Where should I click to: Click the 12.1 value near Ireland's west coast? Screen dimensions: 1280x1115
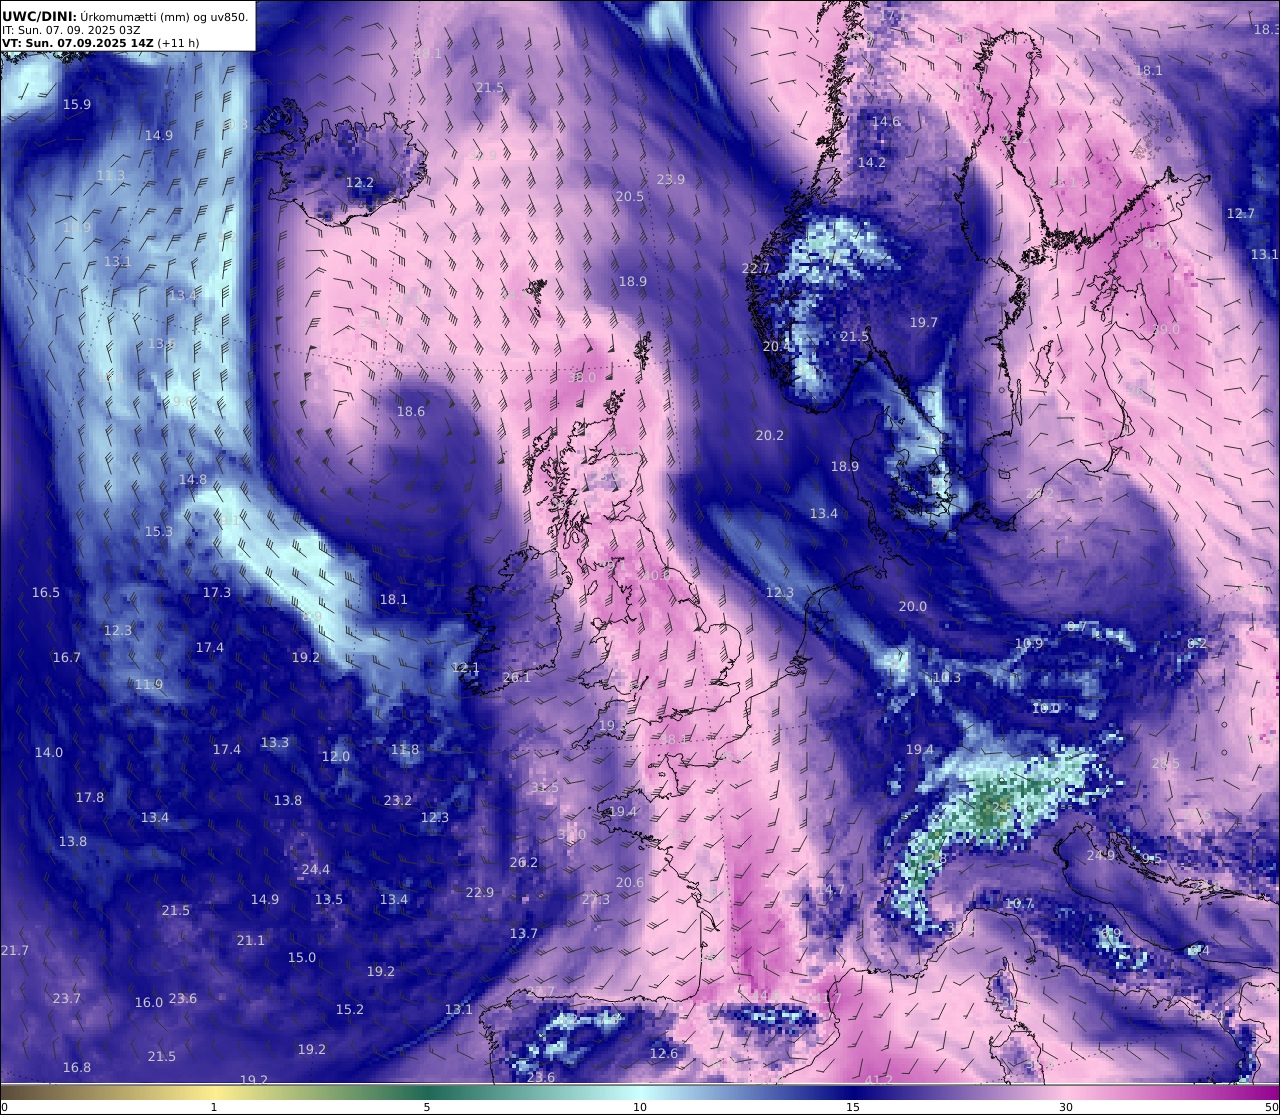(x=466, y=667)
